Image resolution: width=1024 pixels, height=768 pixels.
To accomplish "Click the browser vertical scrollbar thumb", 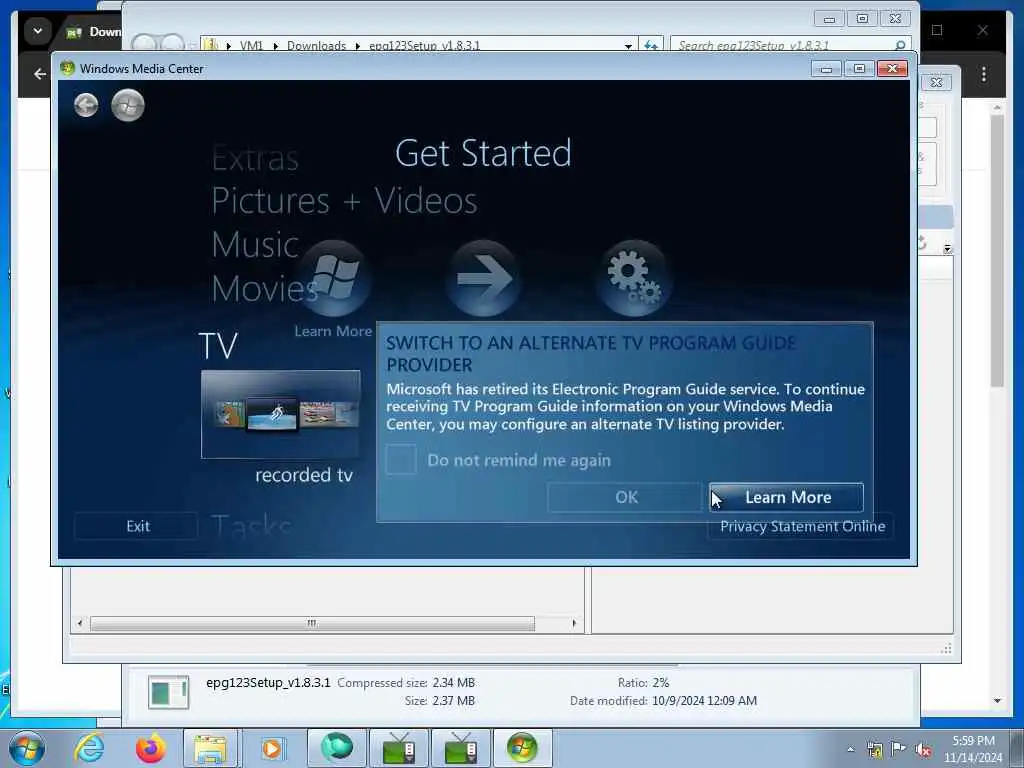I will pyautogui.click(x=997, y=251).
